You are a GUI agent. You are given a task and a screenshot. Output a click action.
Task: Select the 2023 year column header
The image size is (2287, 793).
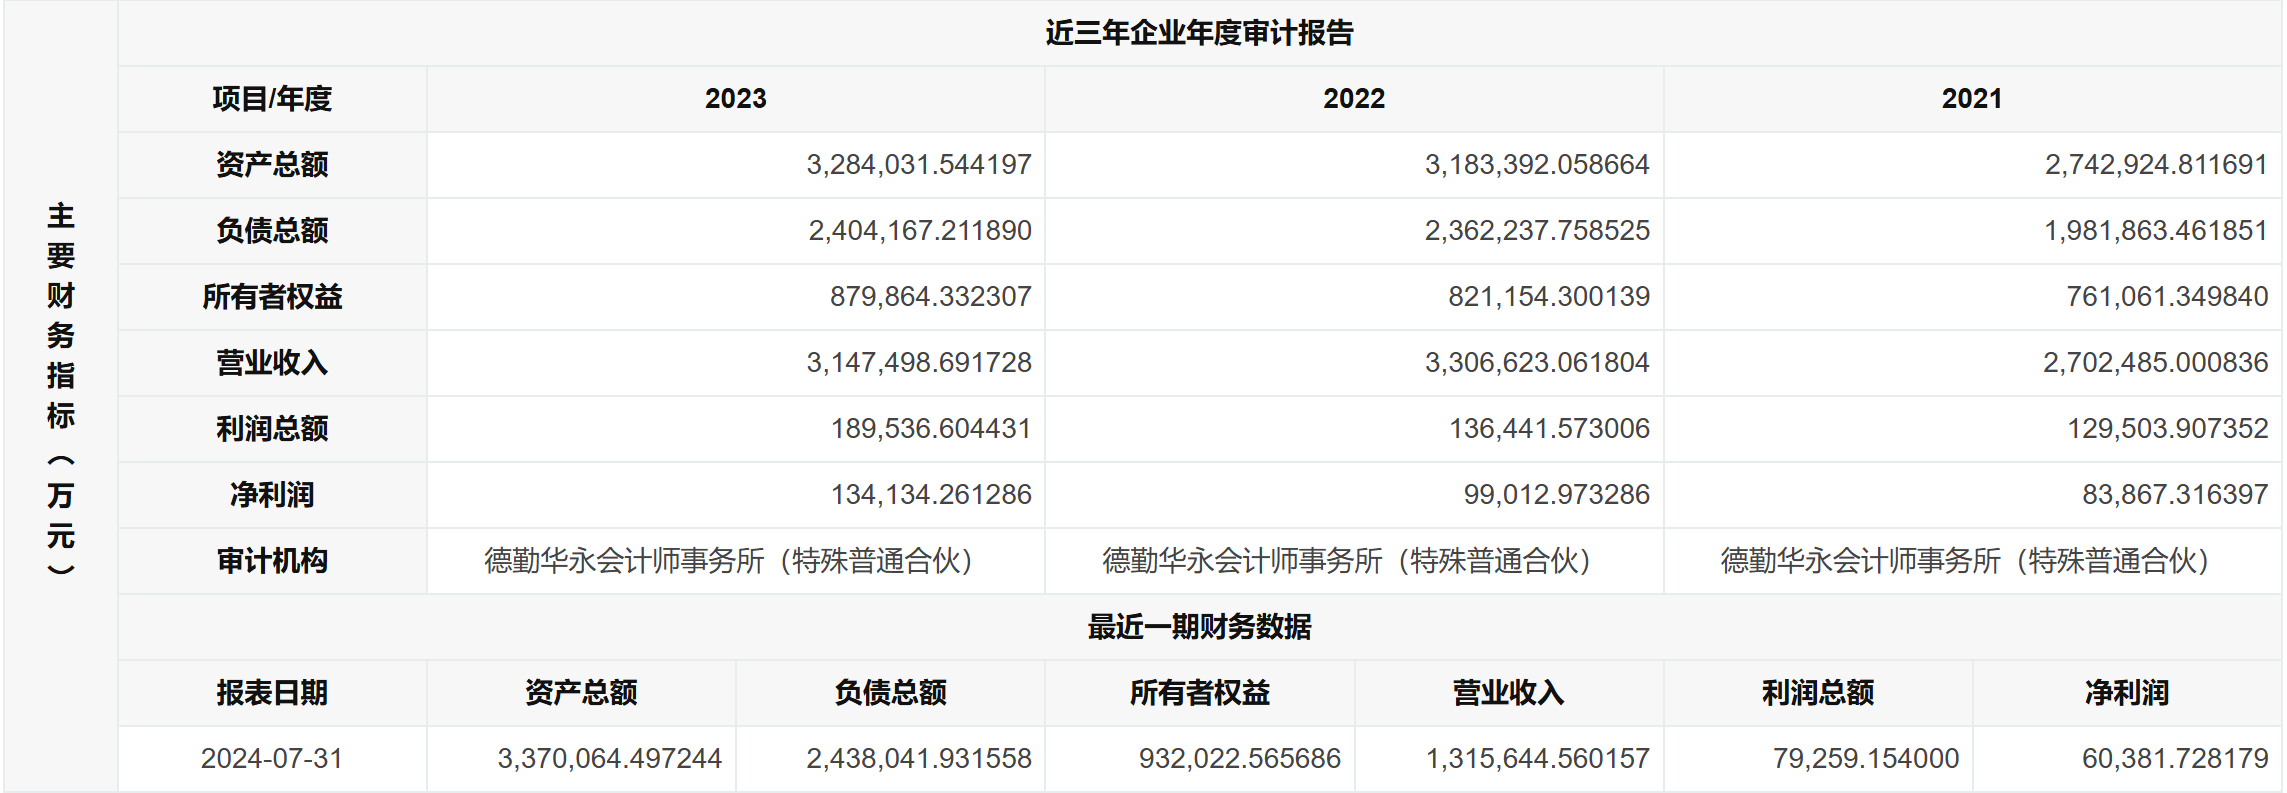tap(735, 99)
